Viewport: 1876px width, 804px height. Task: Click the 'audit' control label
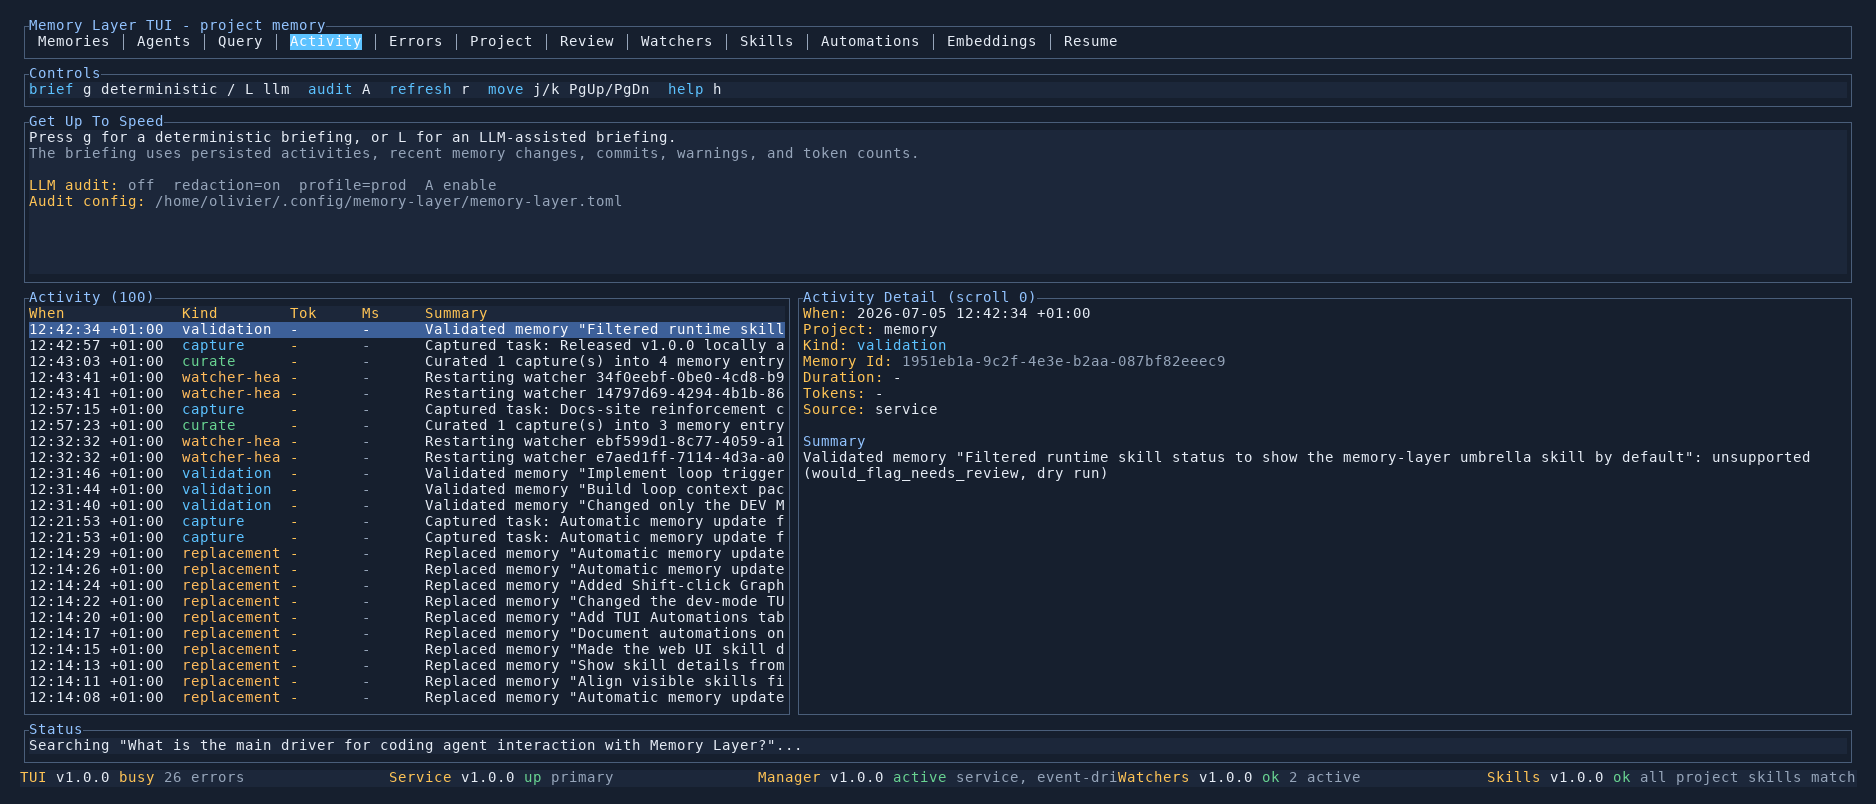tap(330, 89)
